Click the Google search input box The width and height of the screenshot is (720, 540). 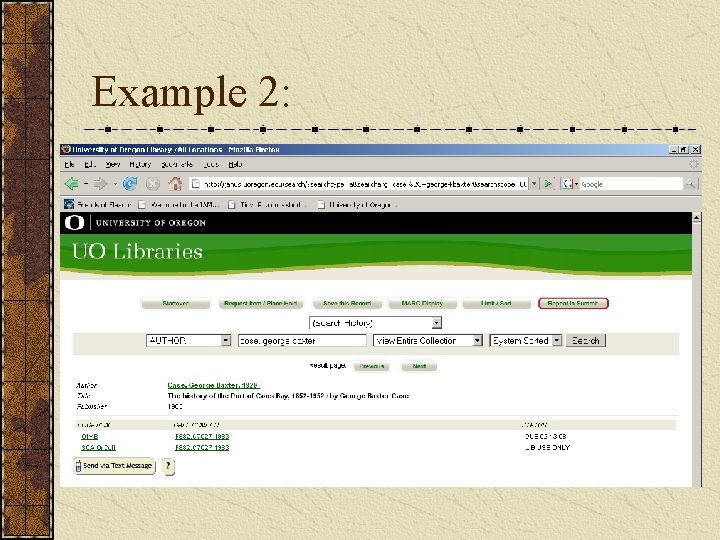coord(631,184)
